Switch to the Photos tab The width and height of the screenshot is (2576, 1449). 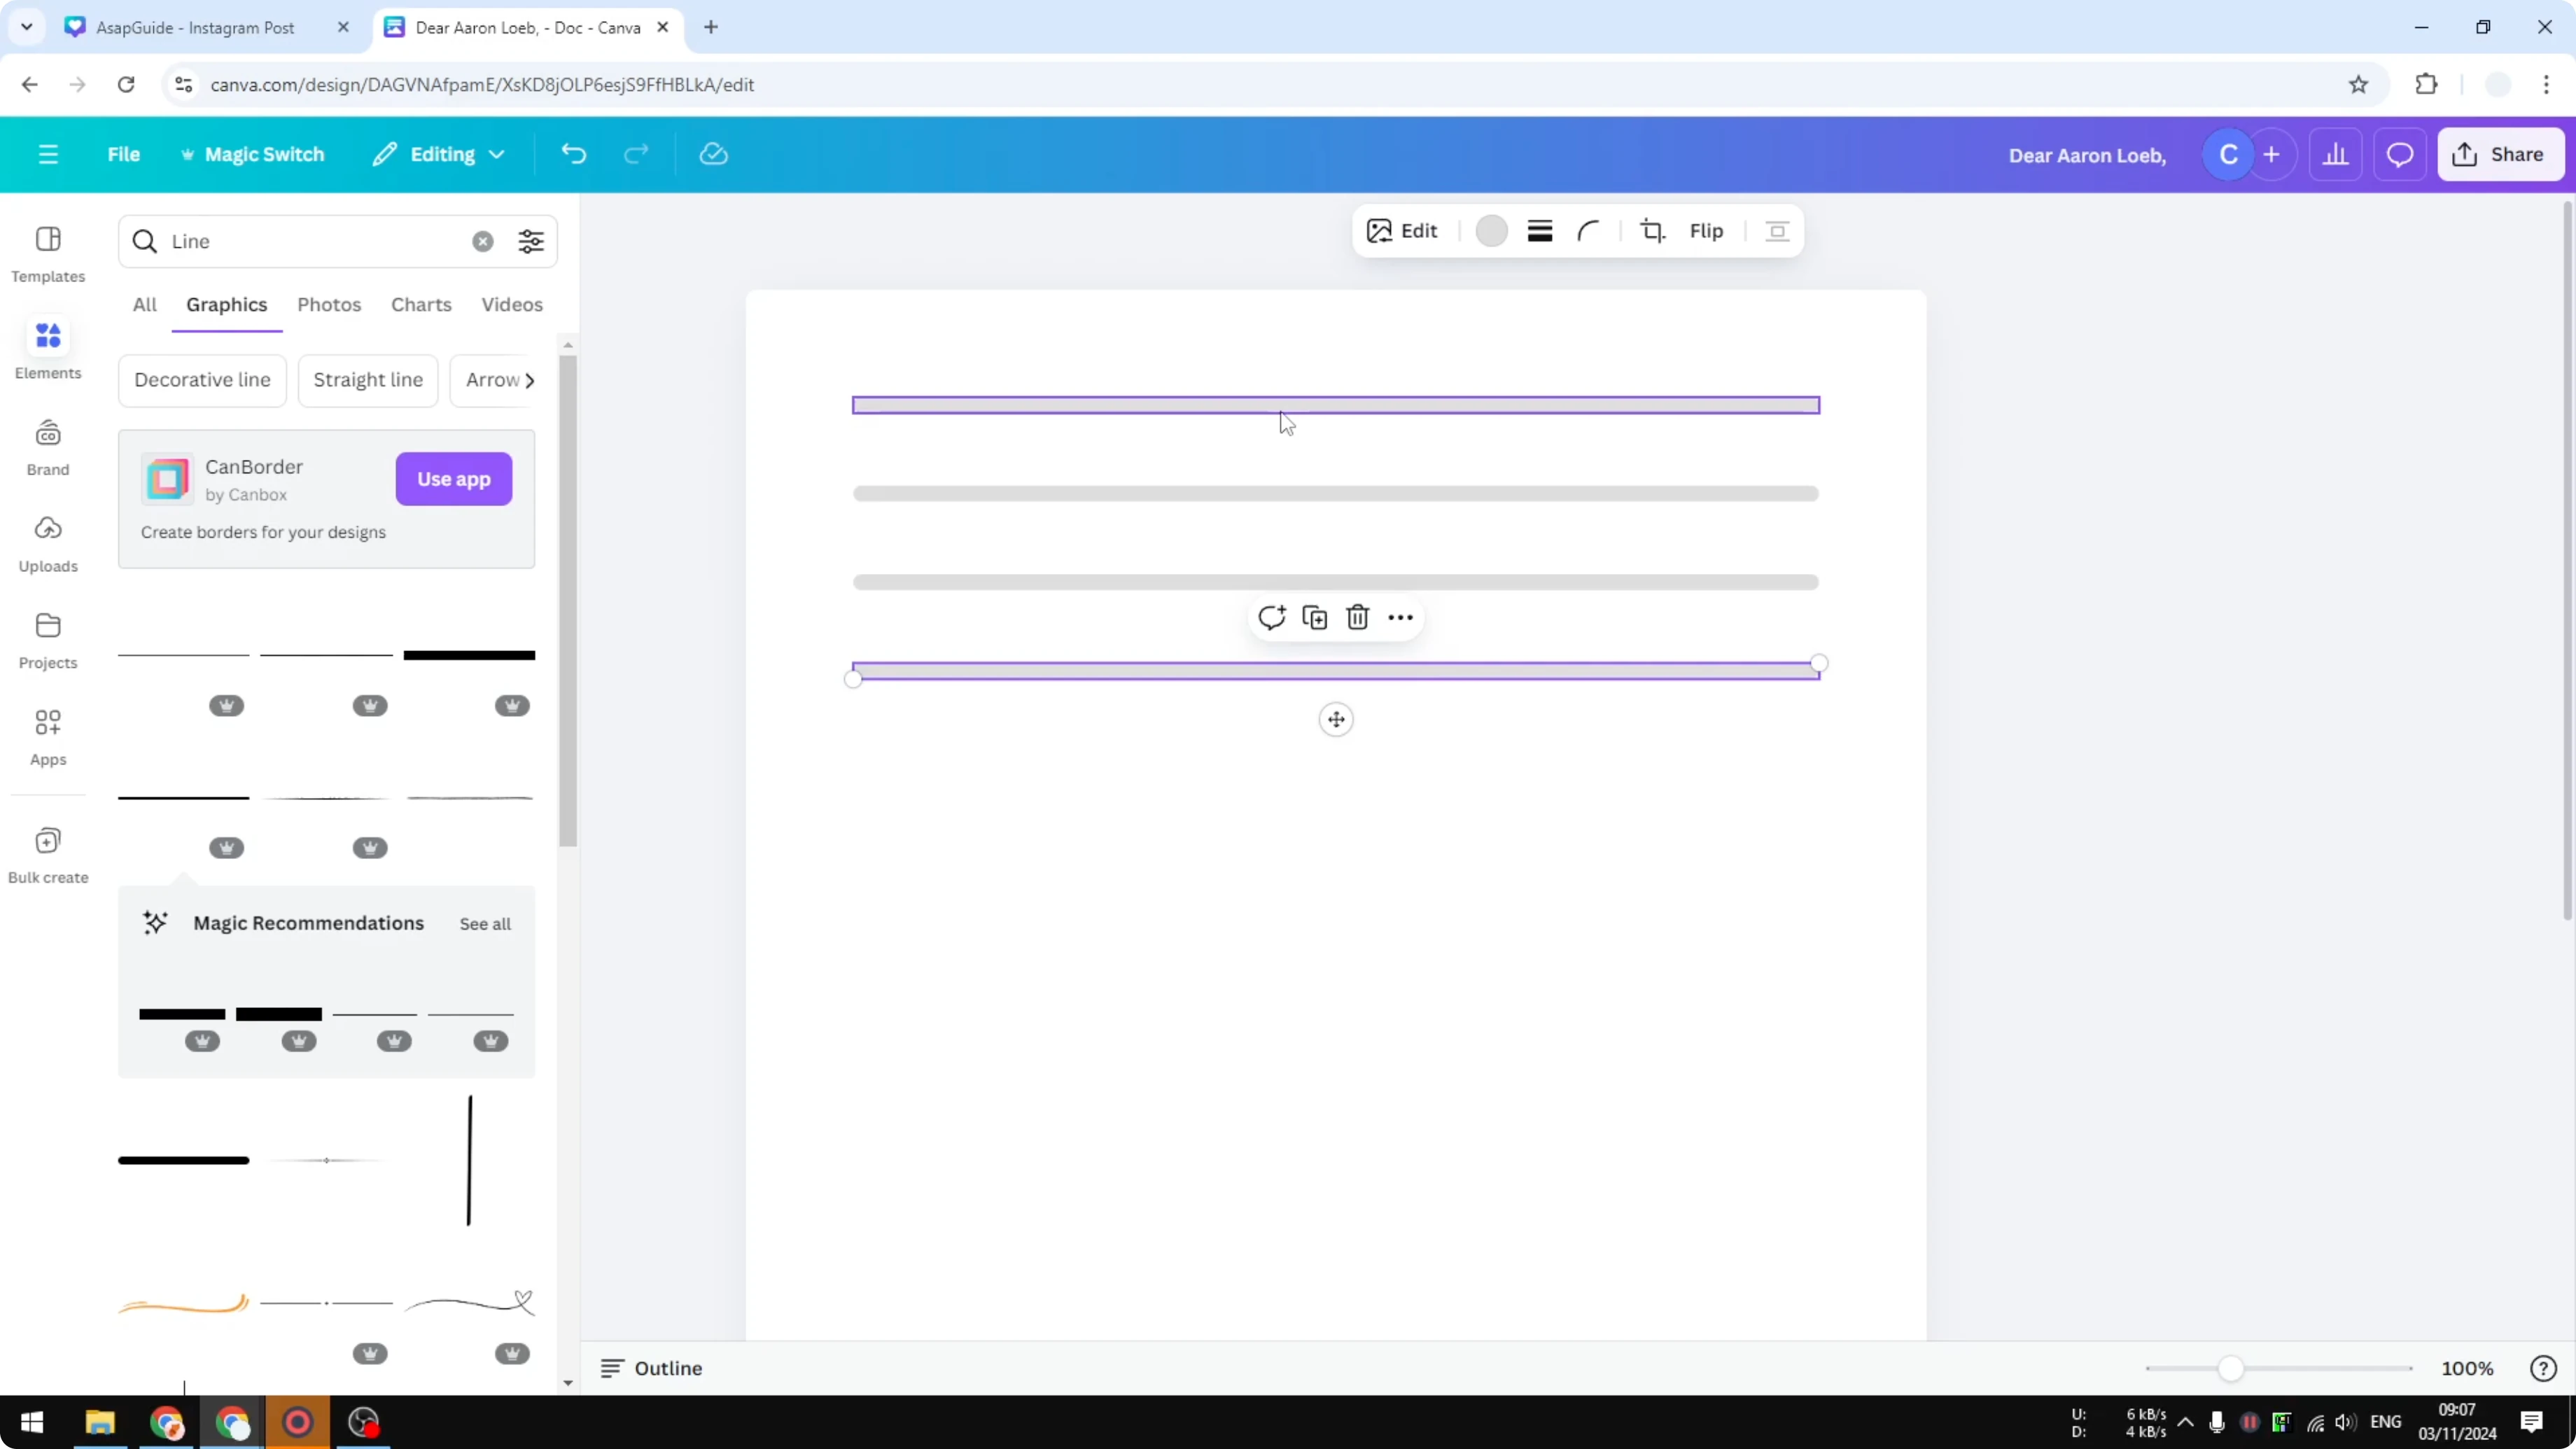click(329, 304)
